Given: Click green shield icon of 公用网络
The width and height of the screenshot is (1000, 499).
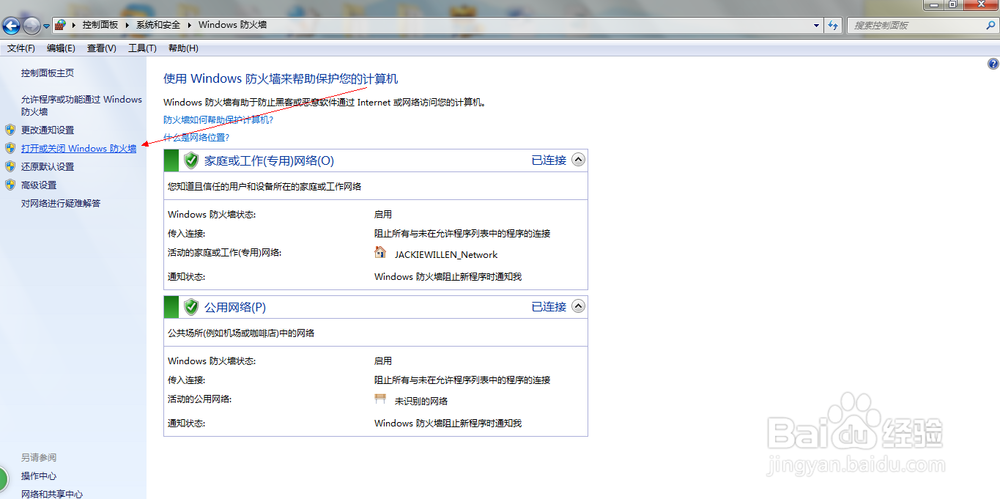Looking at the screenshot, I should pos(191,307).
